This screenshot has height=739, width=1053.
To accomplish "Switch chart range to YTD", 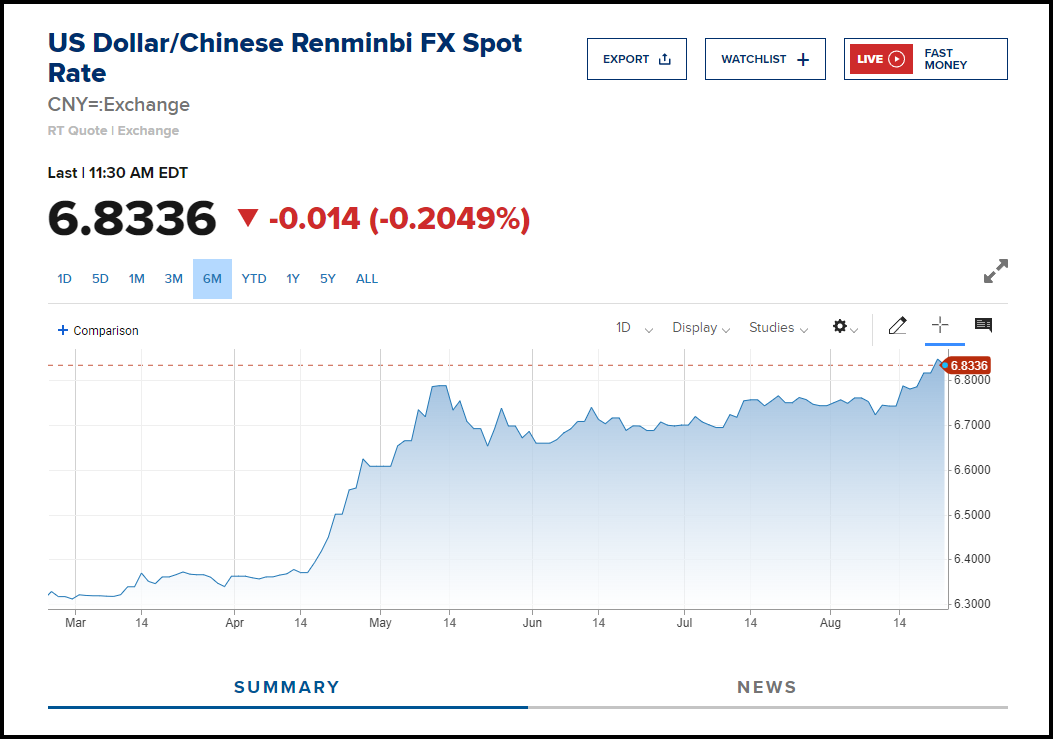I will 254,279.
